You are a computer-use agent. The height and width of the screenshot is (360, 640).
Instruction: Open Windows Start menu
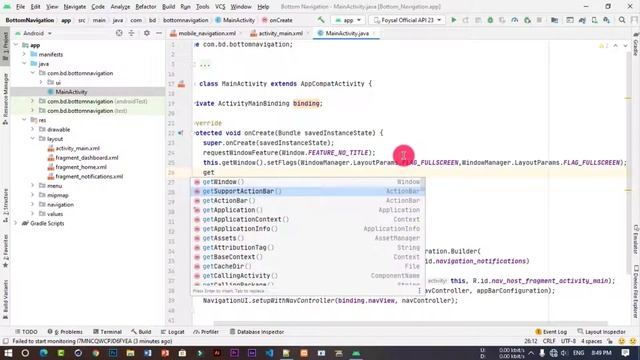tap(8, 353)
